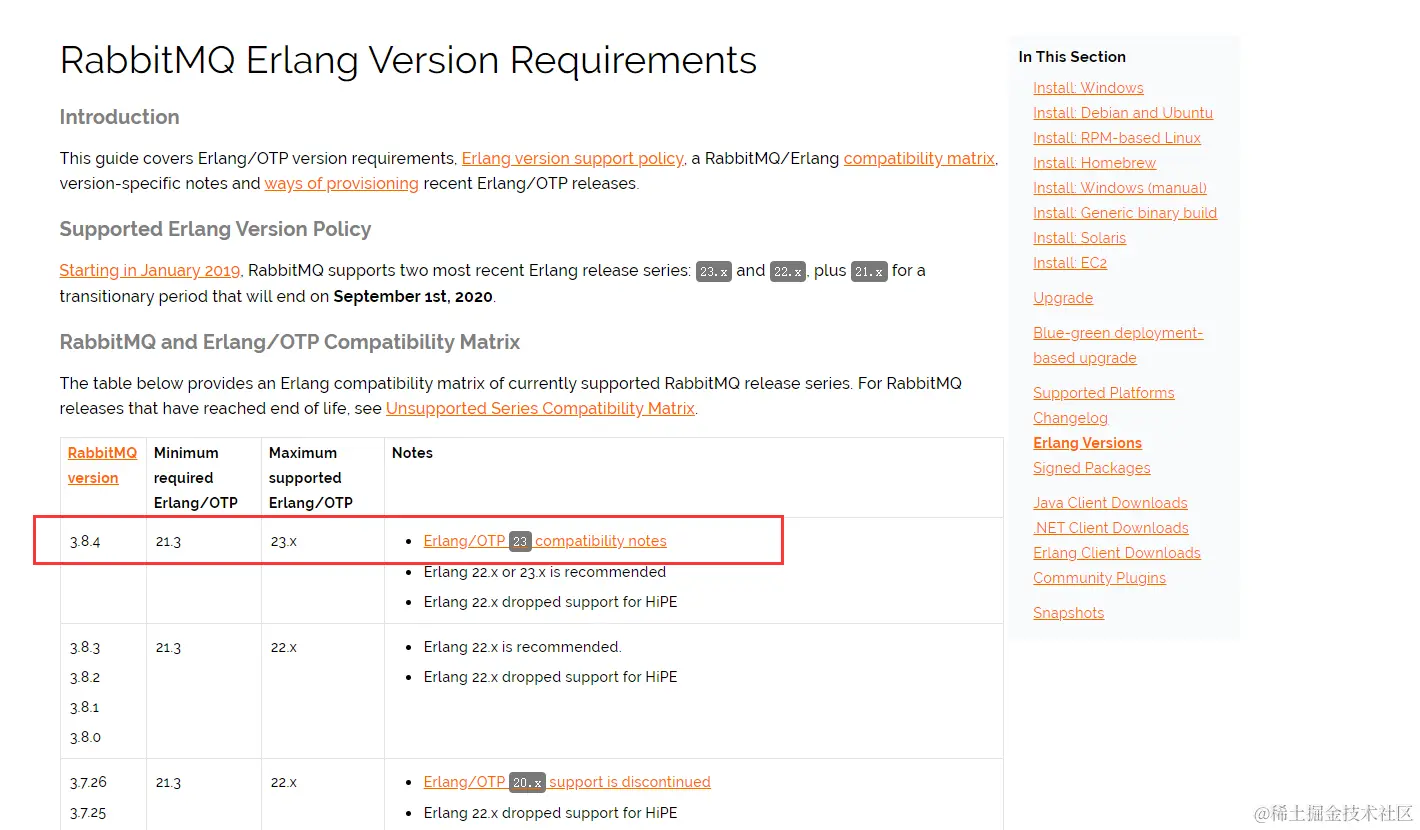Click the 3.7.26 version entry

click(x=88, y=782)
